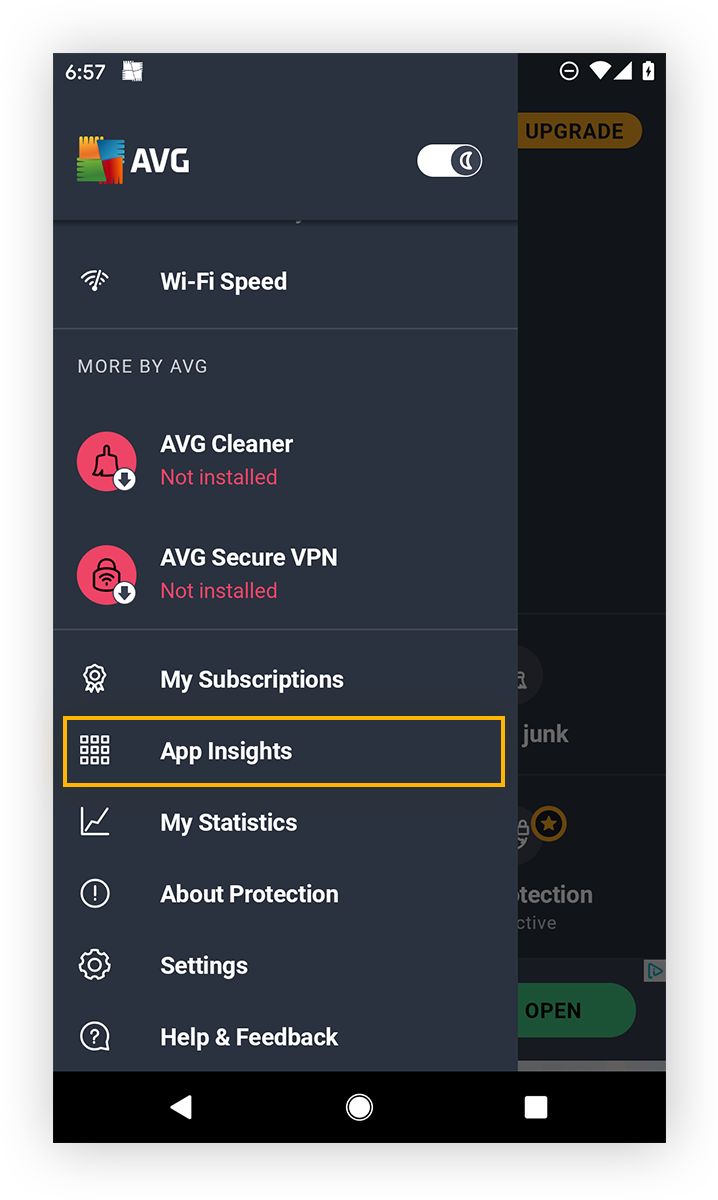This screenshot has width=718, height=1200.
Task: Tap the Android back navigation arrow
Action: click(181, 1107)
